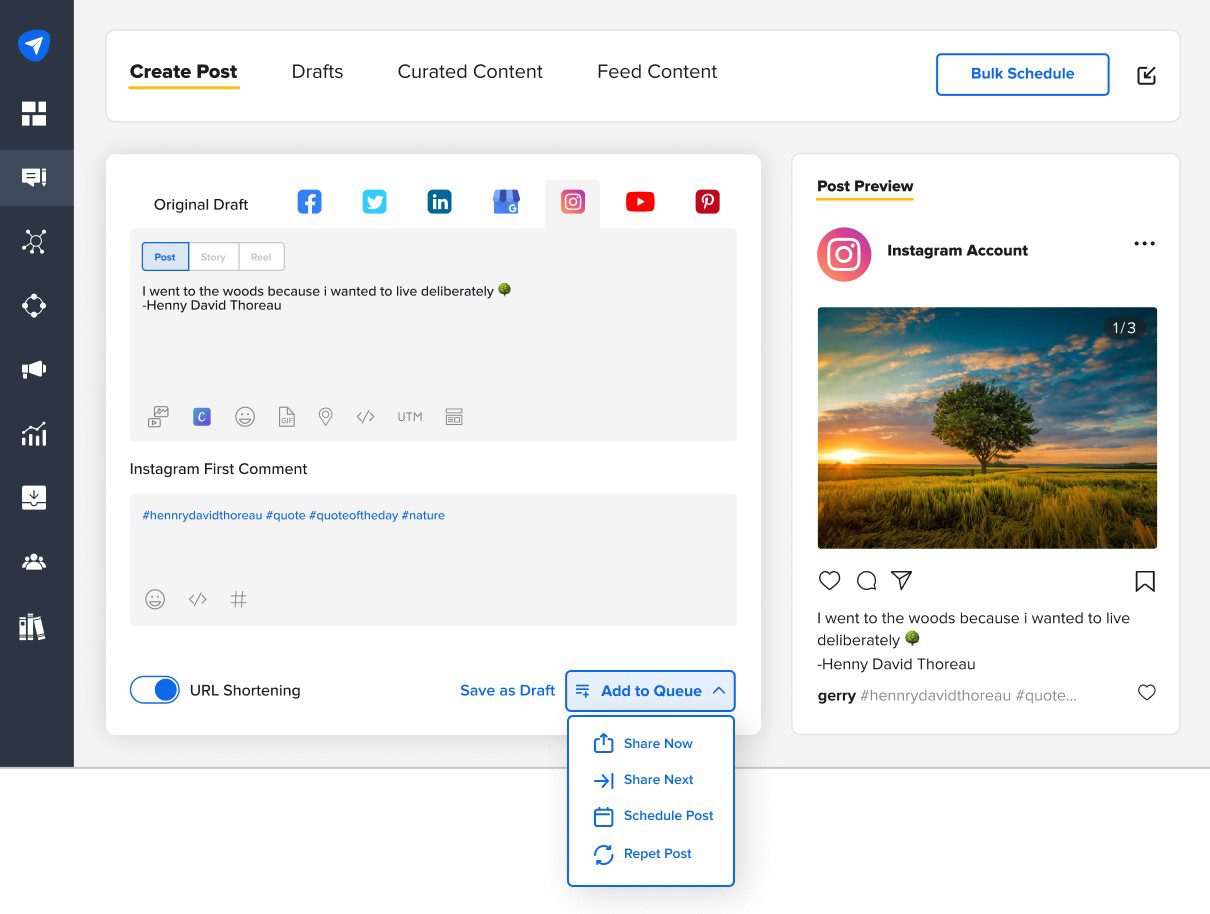Switch to the Drafts tab
The image size is (1210, 914).
pyautogui.click(x=317, y=72)
